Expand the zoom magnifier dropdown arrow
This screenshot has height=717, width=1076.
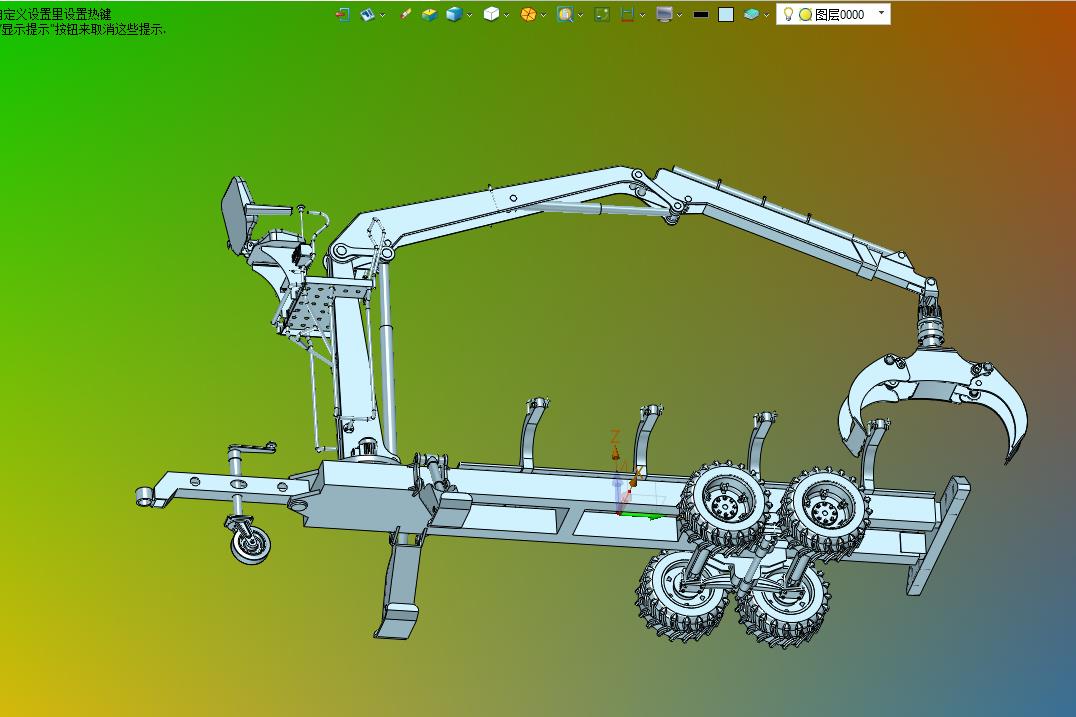[x=581, y=15]
